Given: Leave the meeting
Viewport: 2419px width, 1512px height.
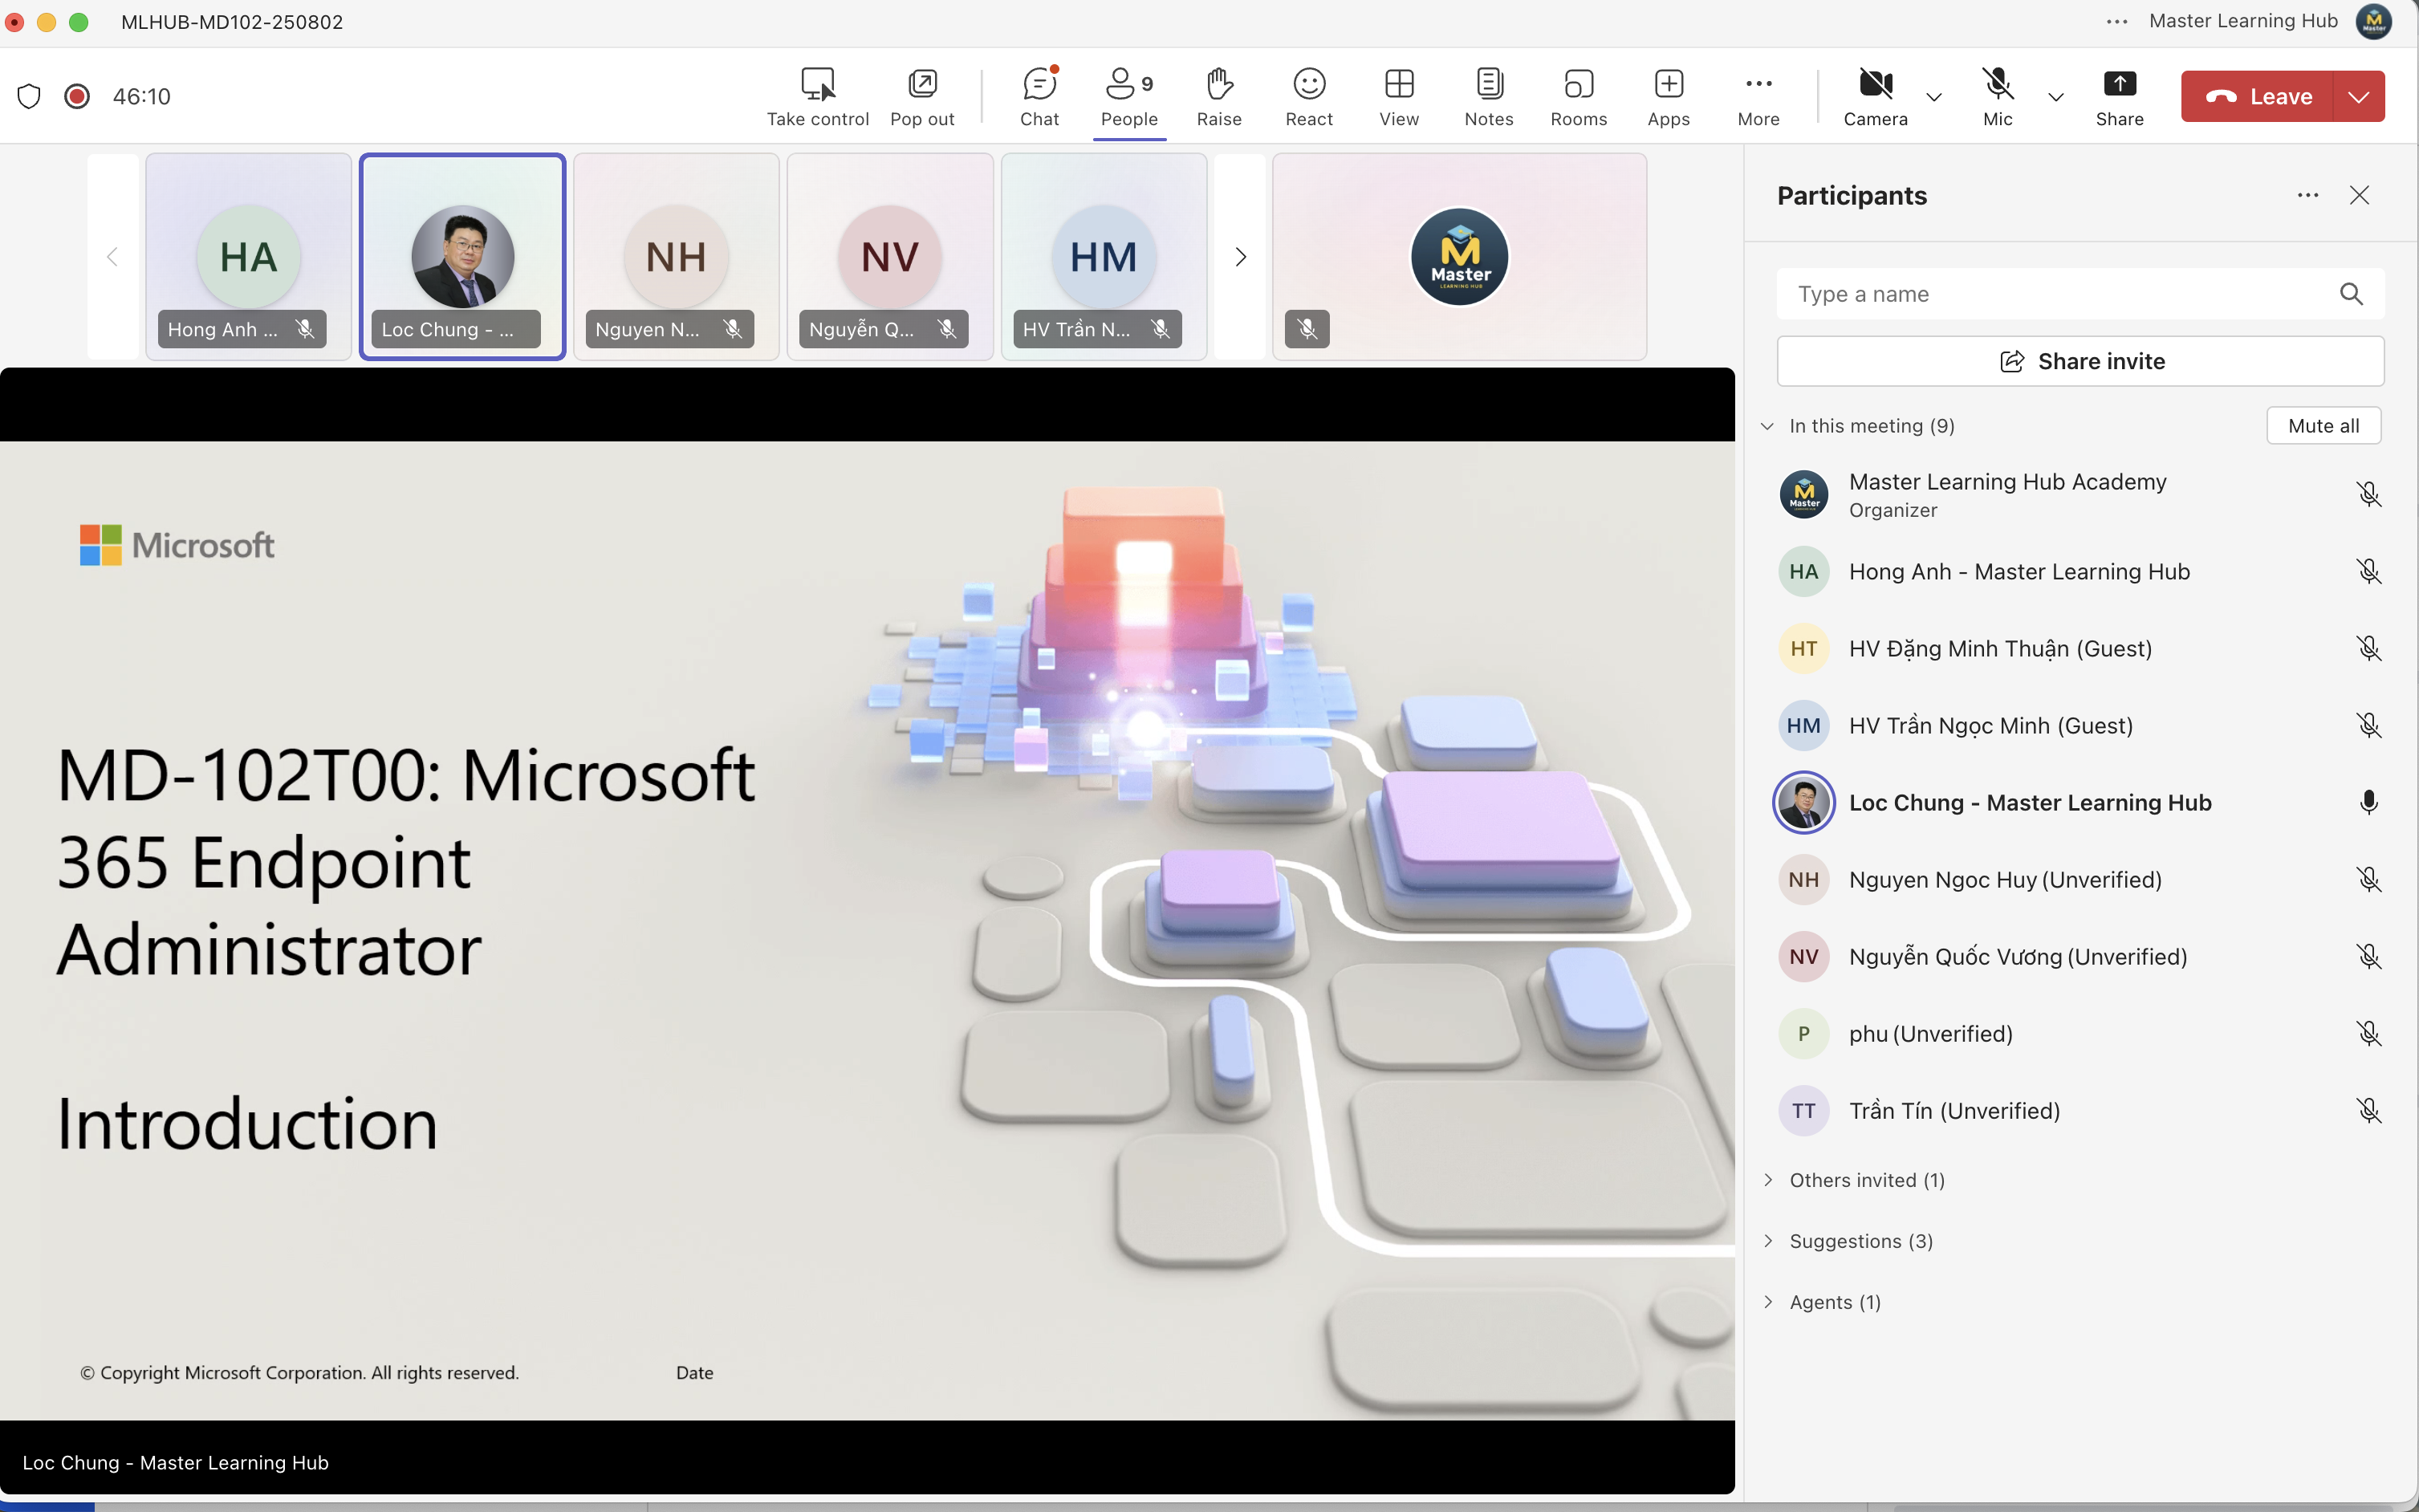Looking at the screenshot, I should [2257, 96].
